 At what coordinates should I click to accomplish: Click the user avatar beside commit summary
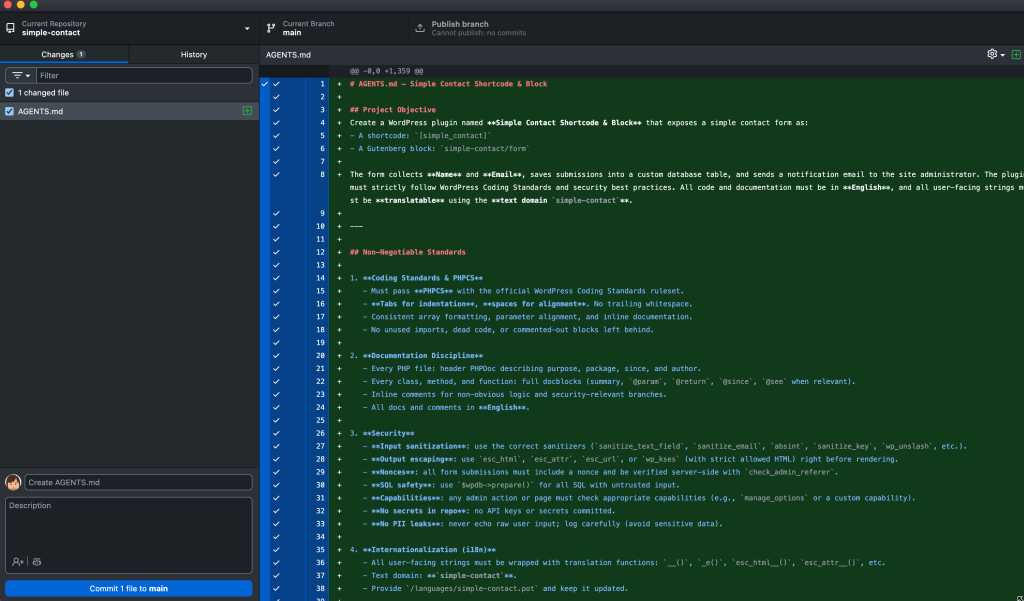[x=13, y=482]
